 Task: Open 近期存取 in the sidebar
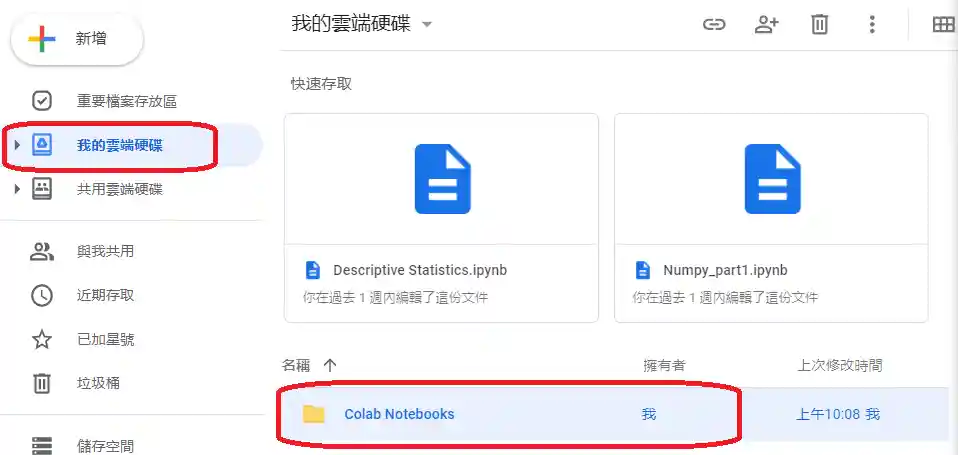(105, 296)
